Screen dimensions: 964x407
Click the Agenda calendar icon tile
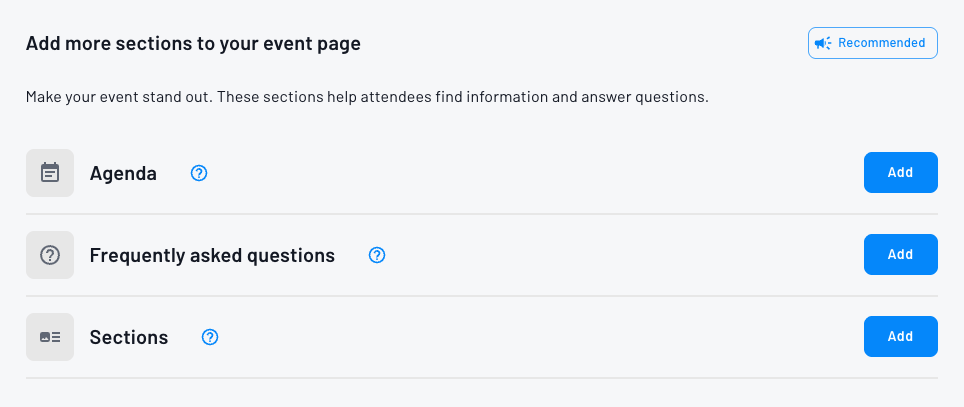[x=50, y=173]
